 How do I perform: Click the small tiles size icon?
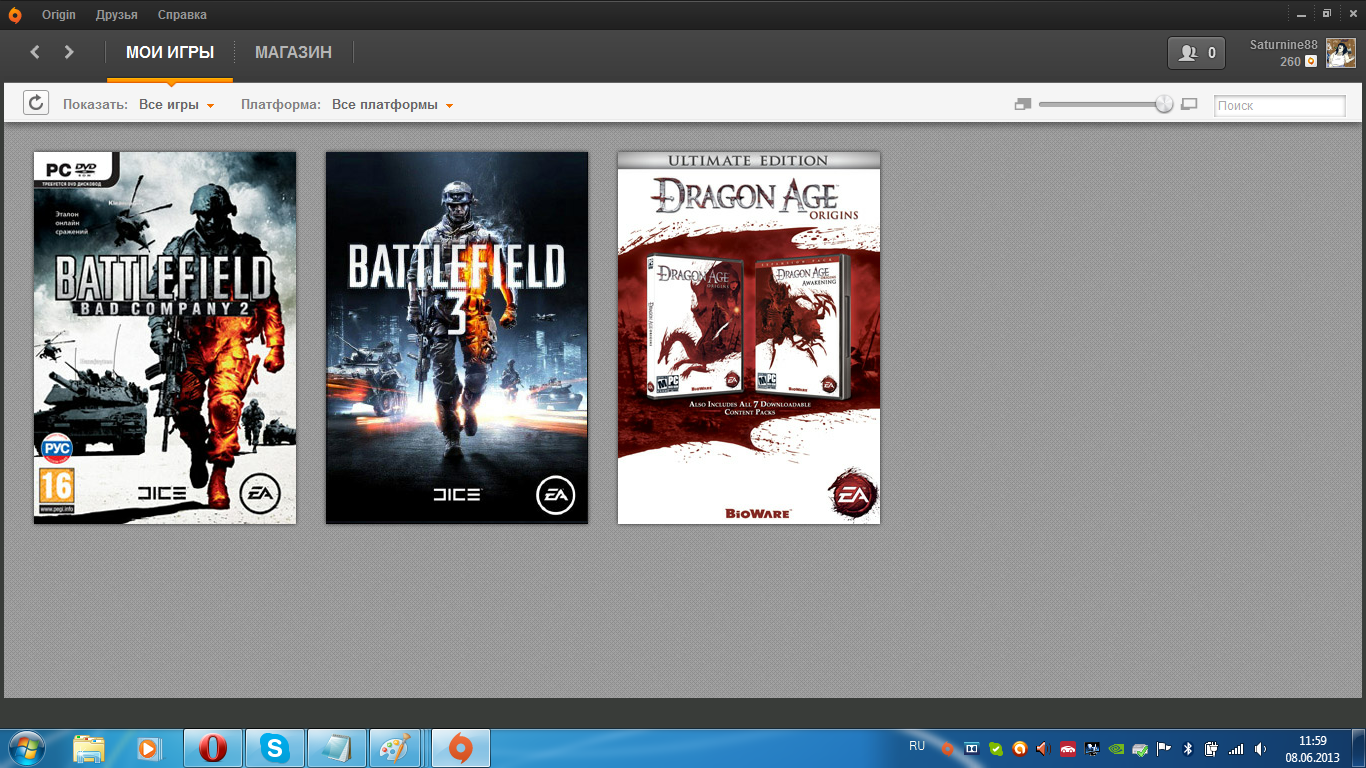tap(1022, 104)
